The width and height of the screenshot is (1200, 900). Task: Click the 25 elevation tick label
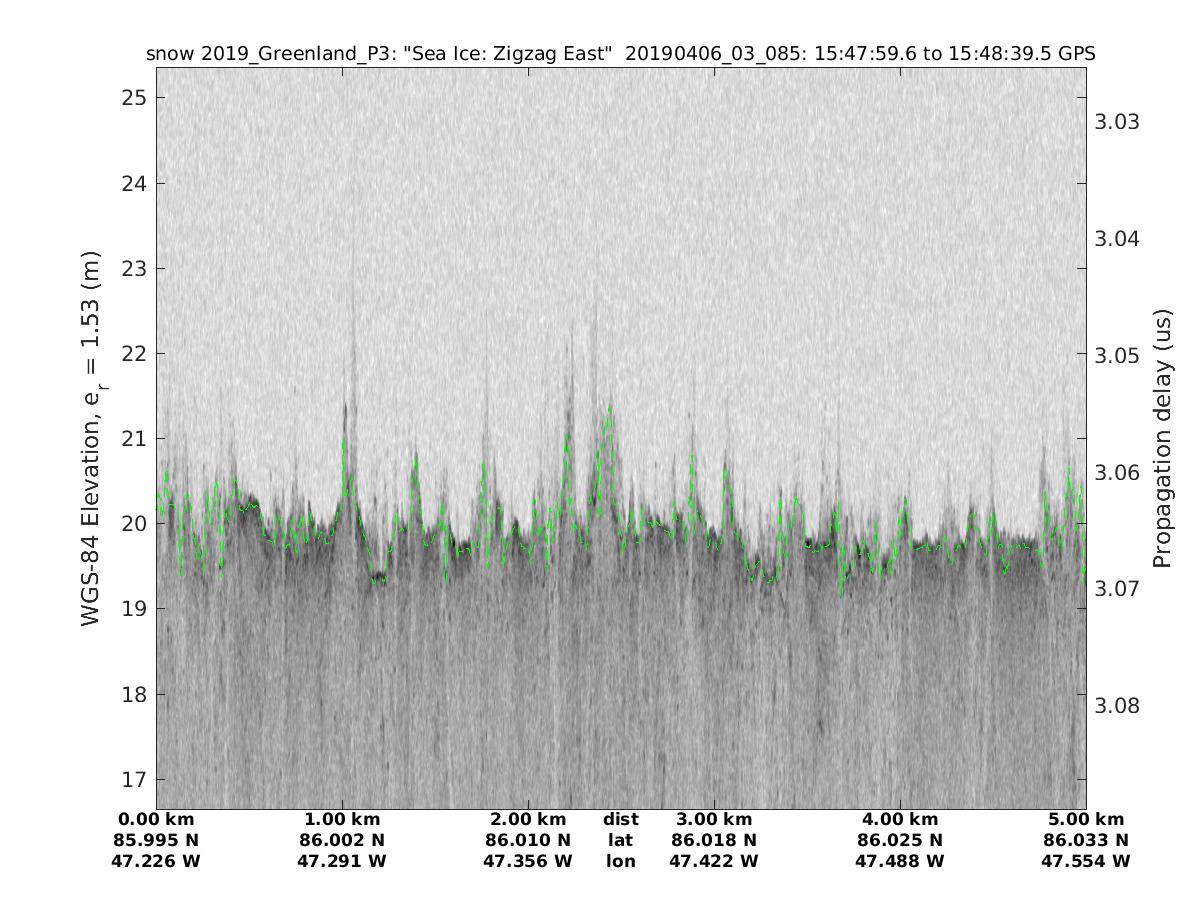tap(136, 98)
